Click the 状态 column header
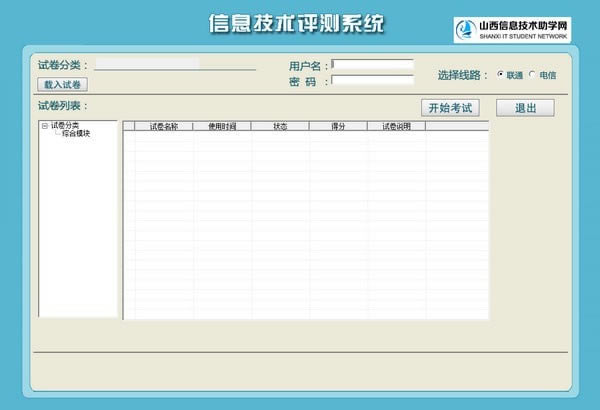The width and height of the screenshot is (600, 410). (x=280, y=127)
